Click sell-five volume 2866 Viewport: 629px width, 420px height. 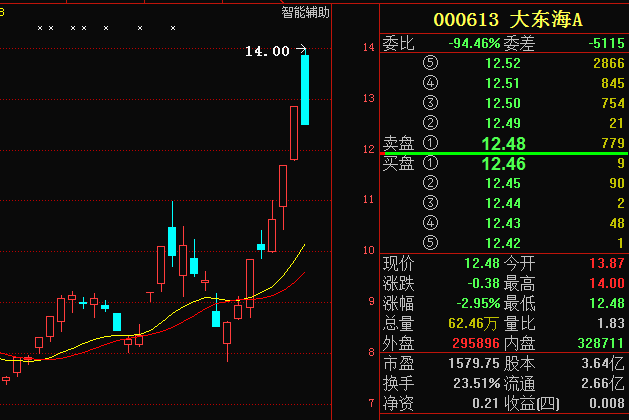click(609, 63)
